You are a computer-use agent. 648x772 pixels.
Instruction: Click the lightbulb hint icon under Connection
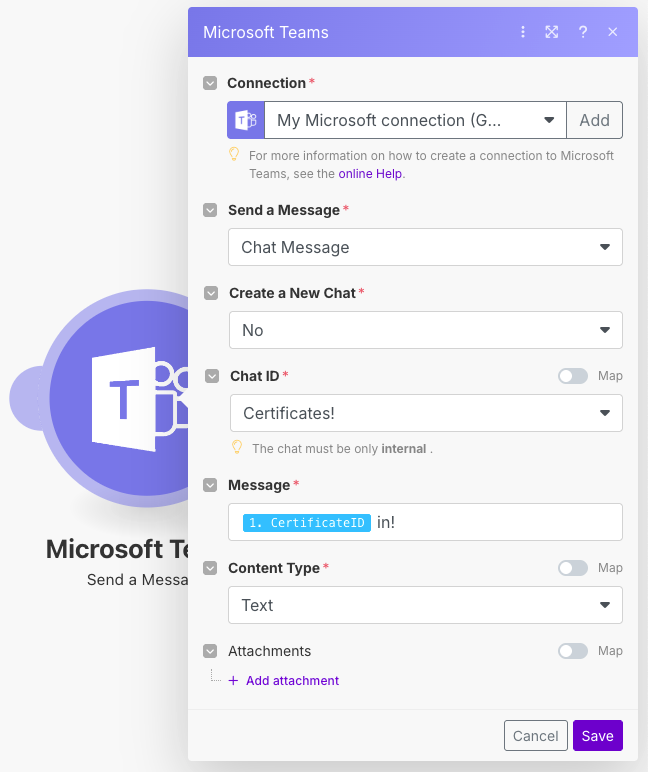[234, 155]
